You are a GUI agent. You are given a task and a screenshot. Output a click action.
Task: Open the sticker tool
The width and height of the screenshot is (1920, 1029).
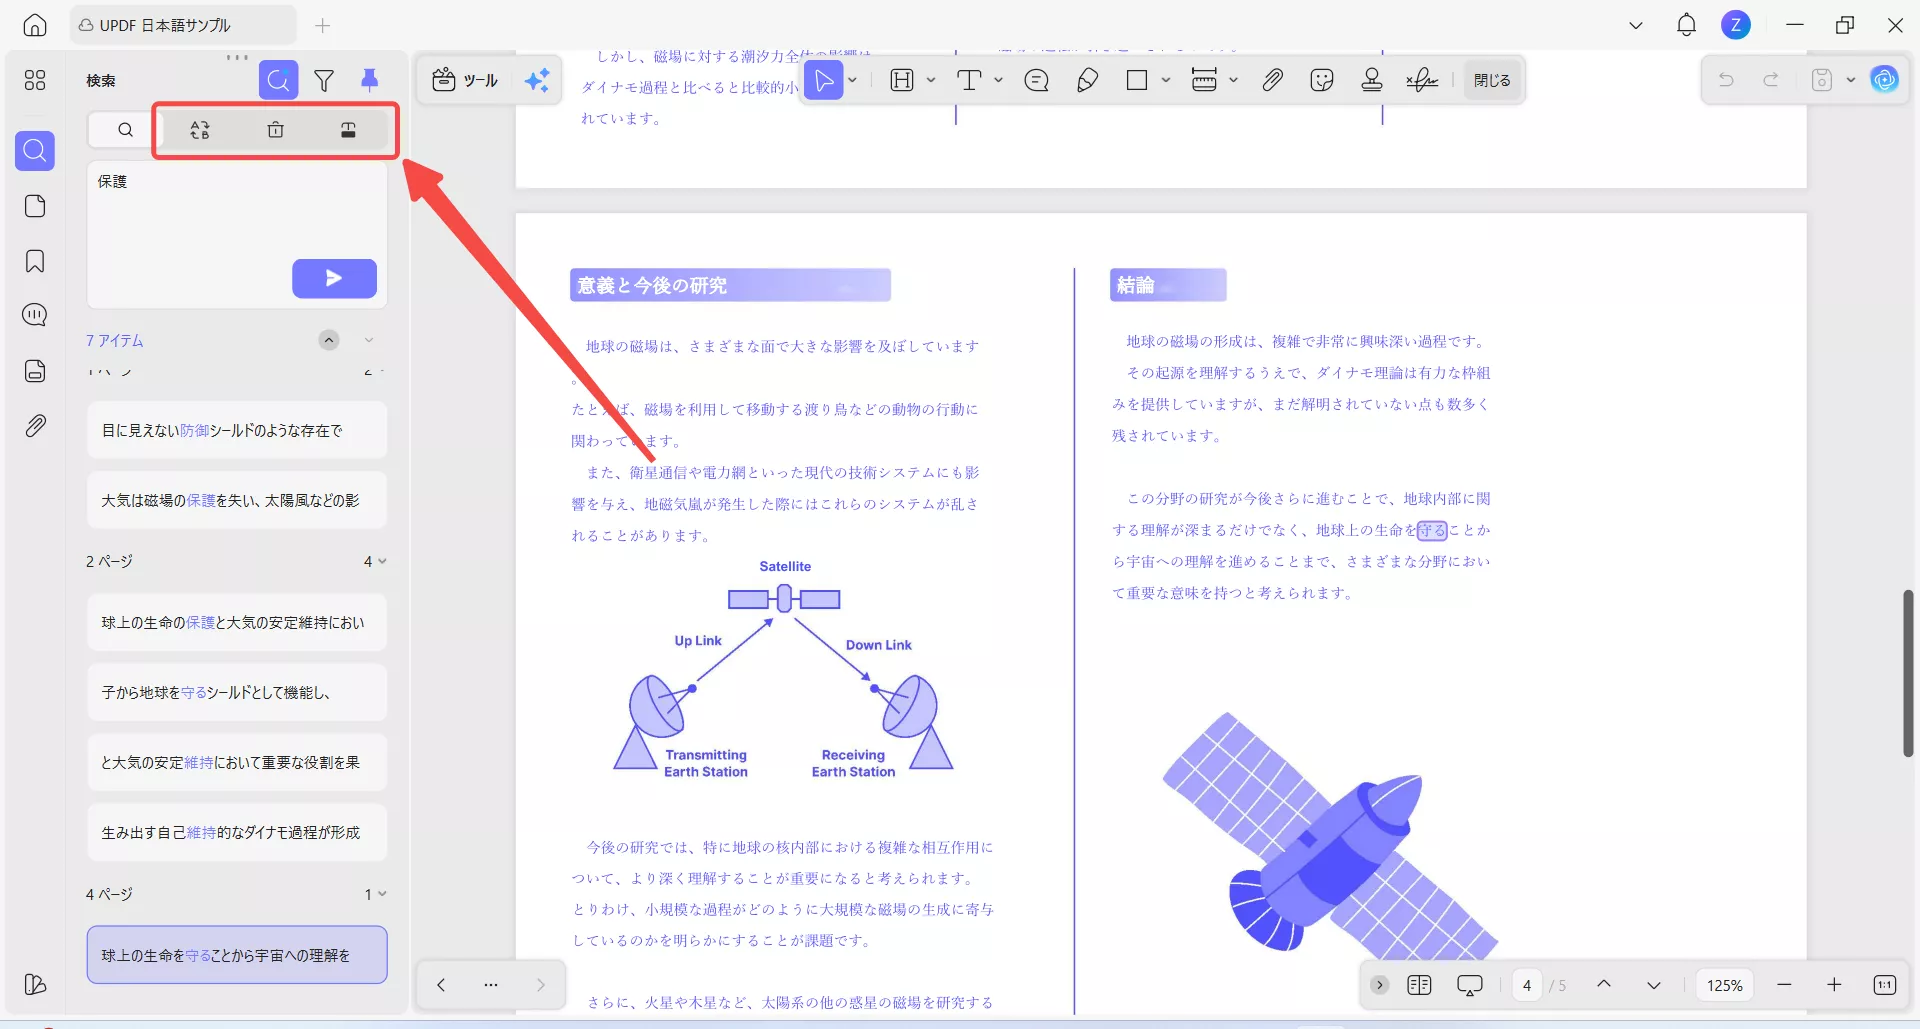tap(1321, 80)
